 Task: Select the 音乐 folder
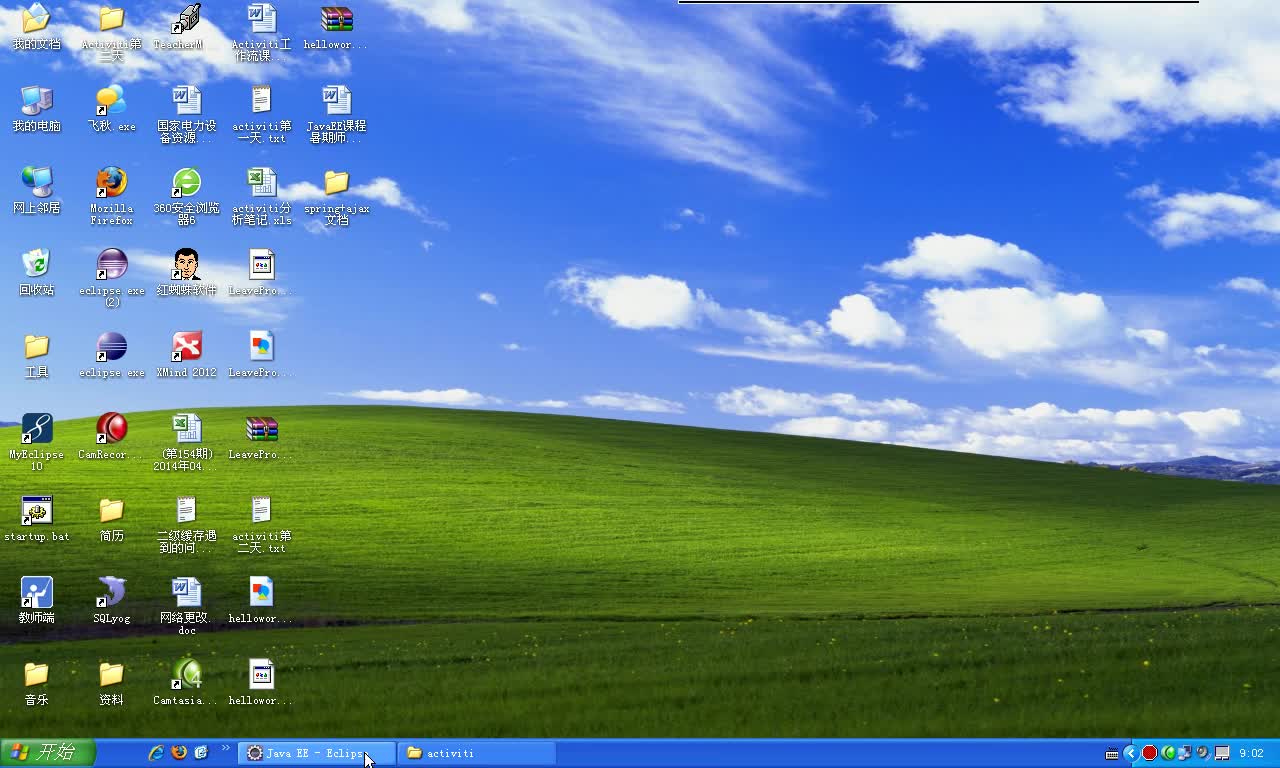36,683
